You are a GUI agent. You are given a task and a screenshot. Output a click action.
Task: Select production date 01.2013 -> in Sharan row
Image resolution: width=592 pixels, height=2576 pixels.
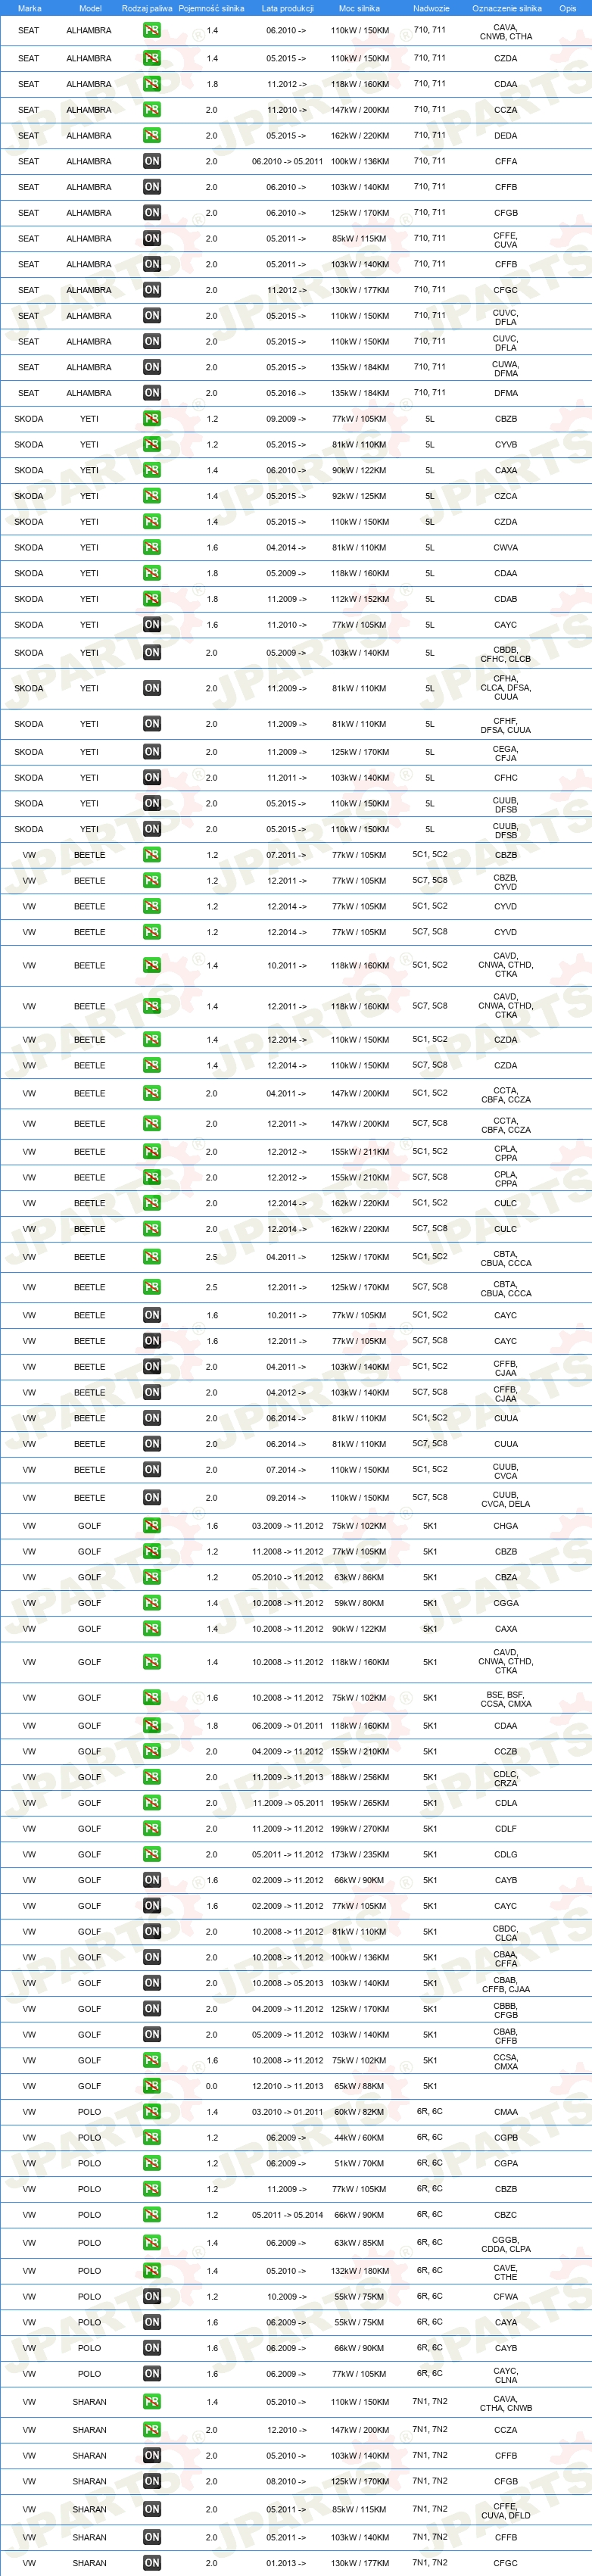[287, 2563]
